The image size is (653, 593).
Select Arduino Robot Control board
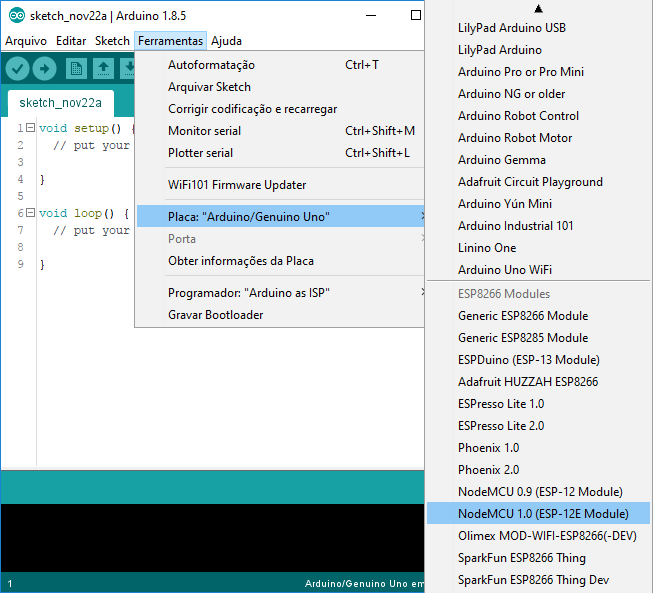[538, 116]
